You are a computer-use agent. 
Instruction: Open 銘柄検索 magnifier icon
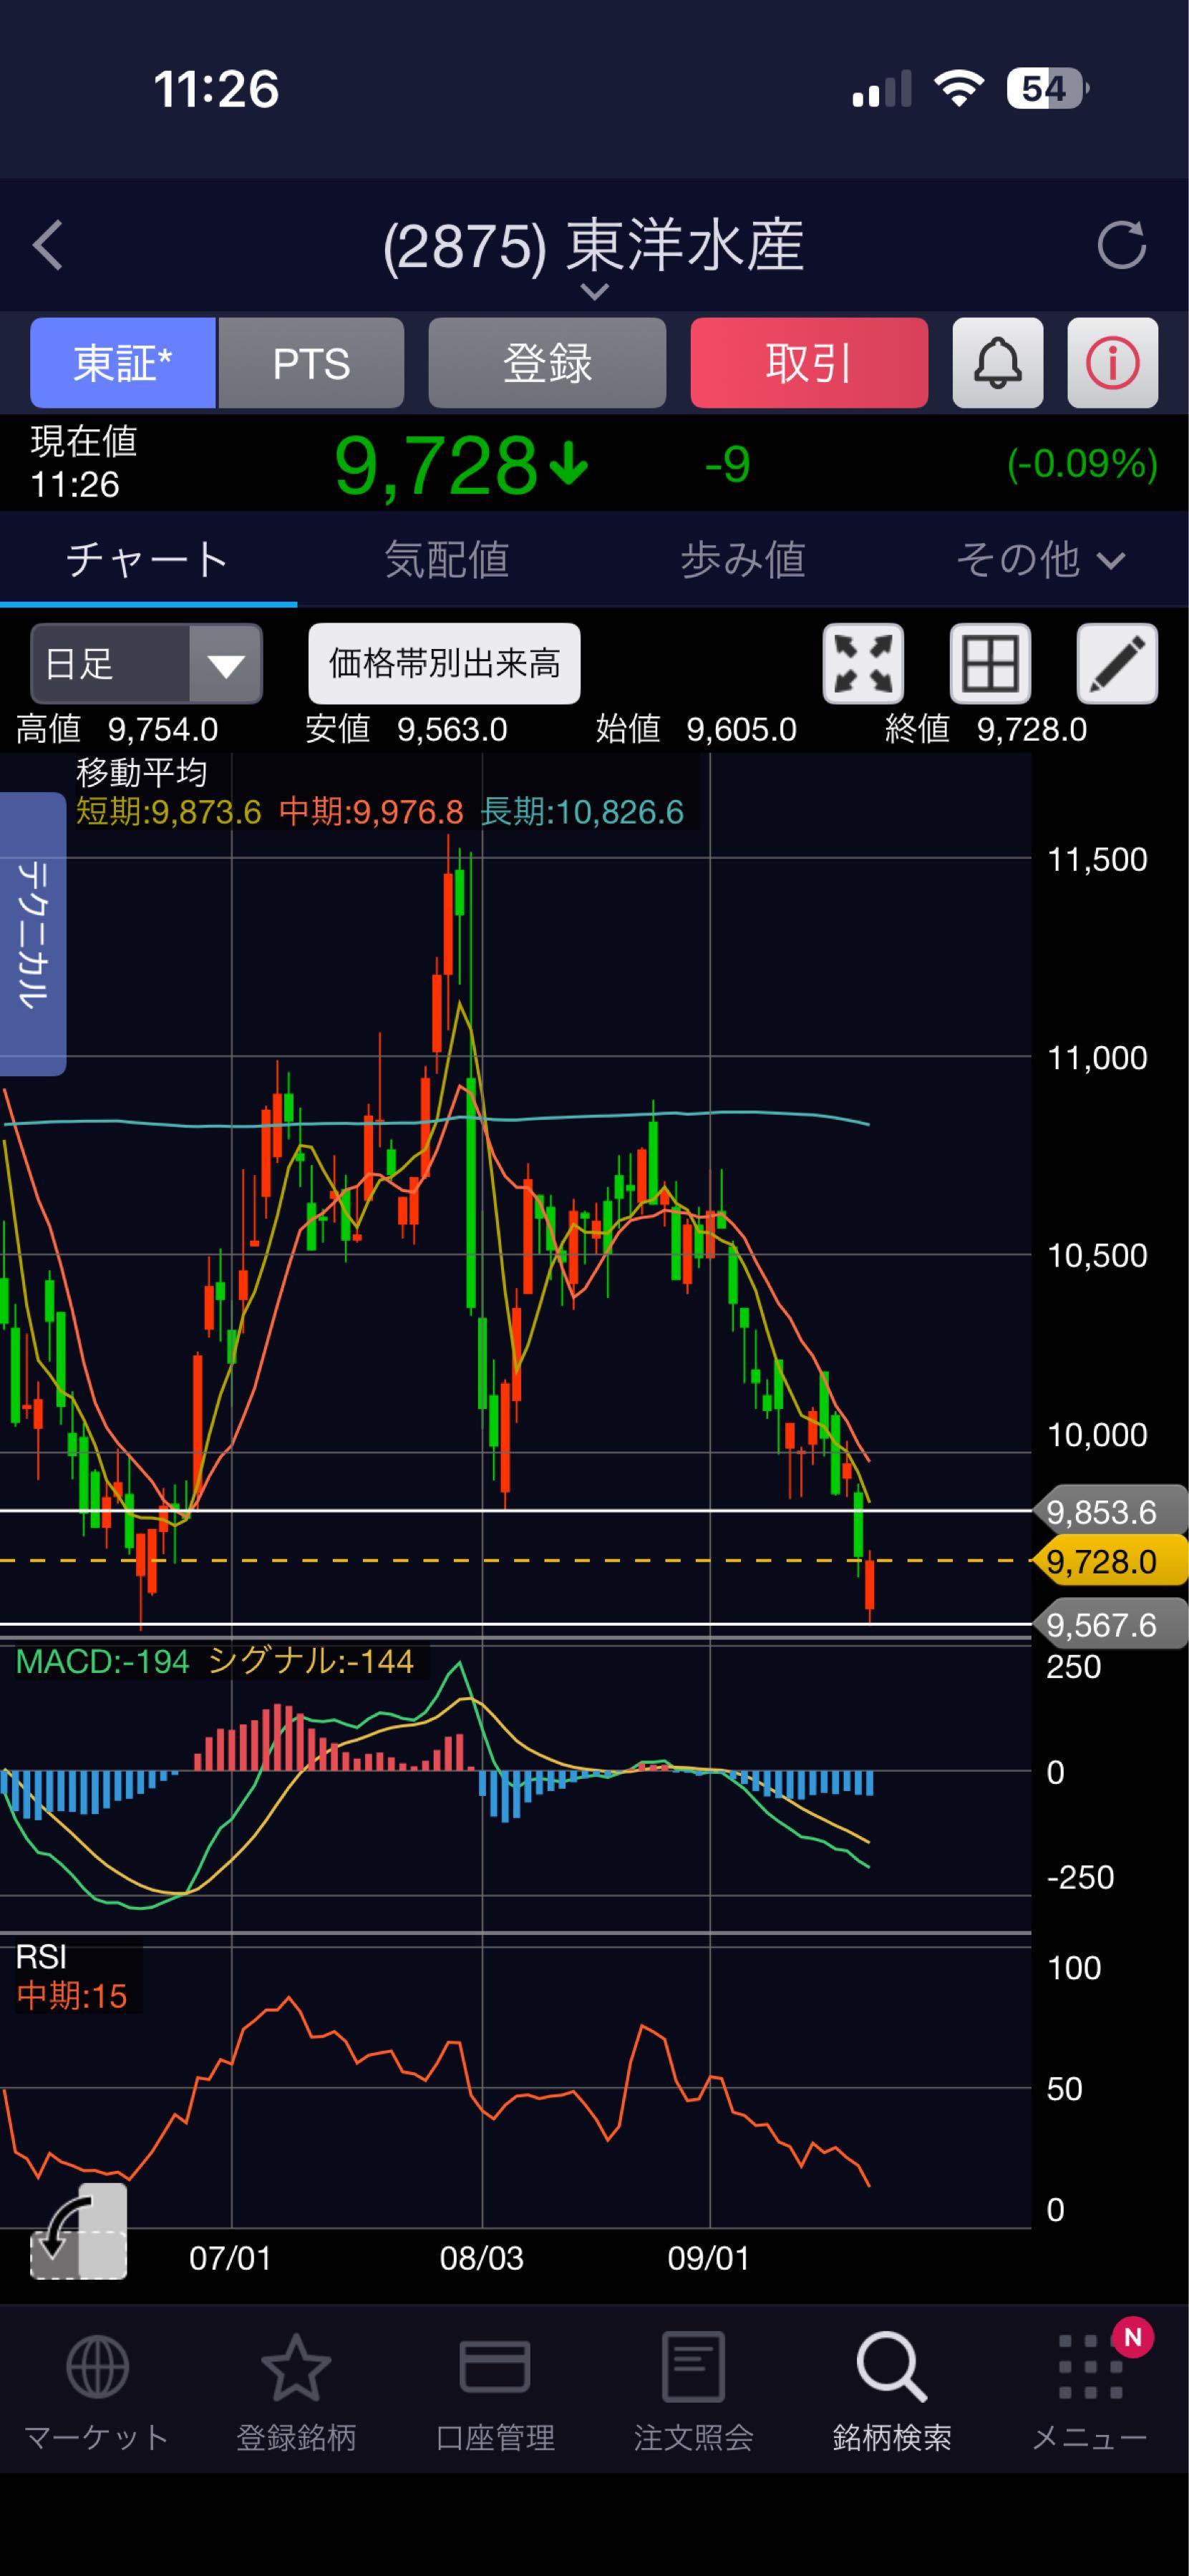tap(891, 2367)
